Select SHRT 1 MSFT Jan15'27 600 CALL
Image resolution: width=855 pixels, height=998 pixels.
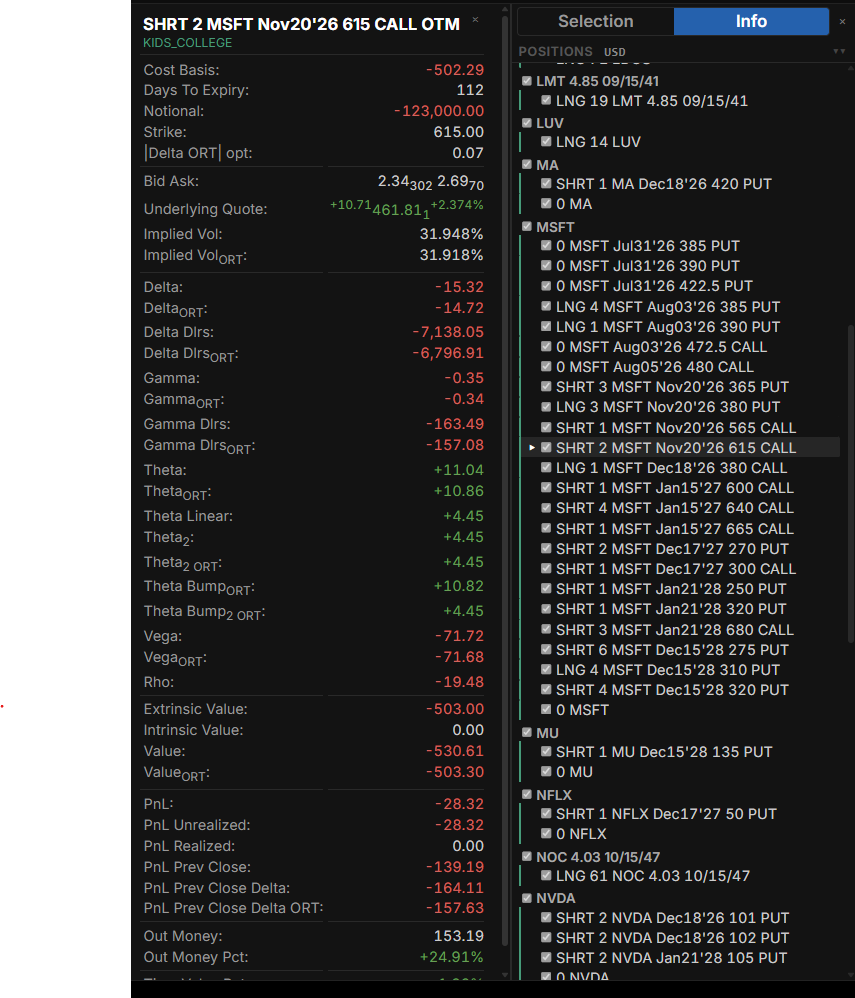coord(675,488)
